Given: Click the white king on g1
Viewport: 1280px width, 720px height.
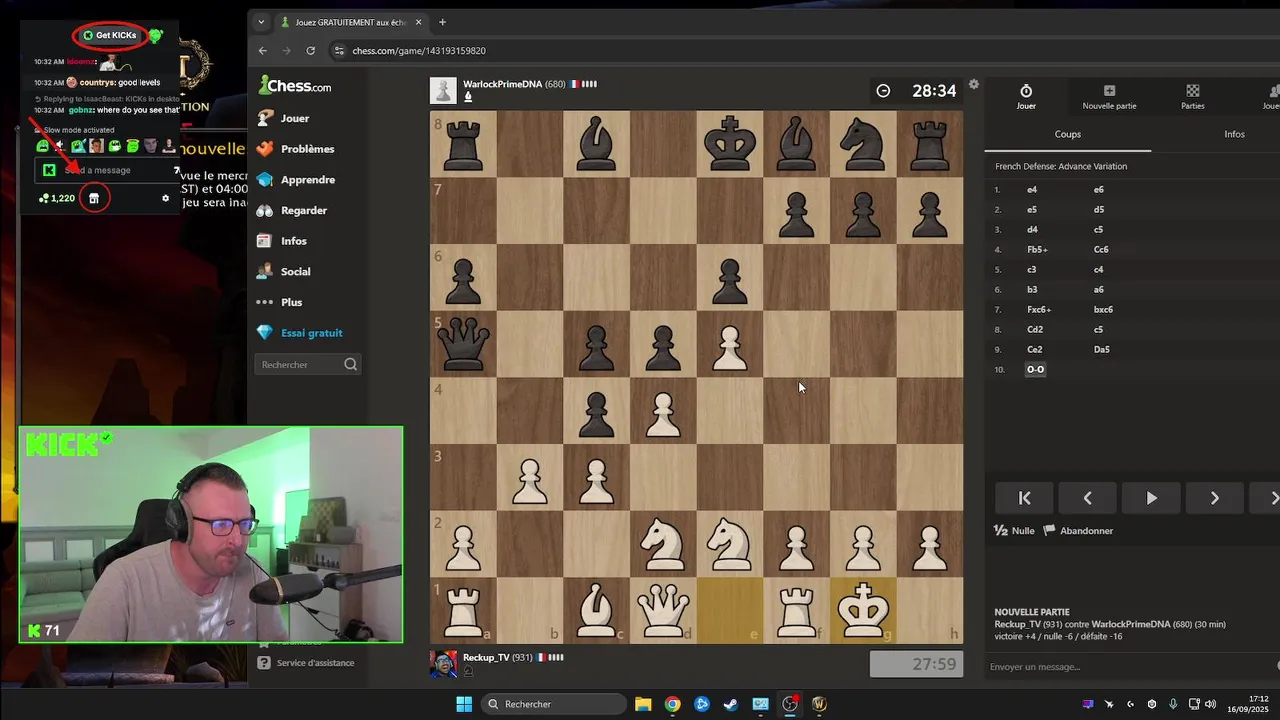Looking at the screenshot, I should pos(863,611).
